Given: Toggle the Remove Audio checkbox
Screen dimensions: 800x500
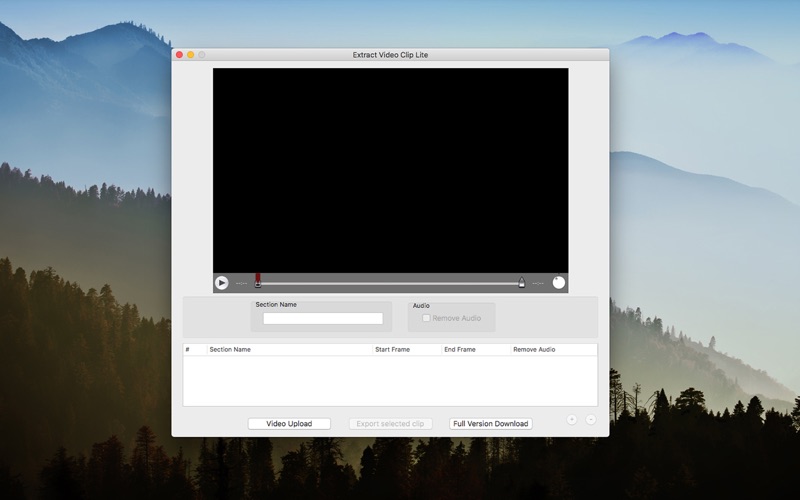Looking at the screenshot, I should pos(427,318).
